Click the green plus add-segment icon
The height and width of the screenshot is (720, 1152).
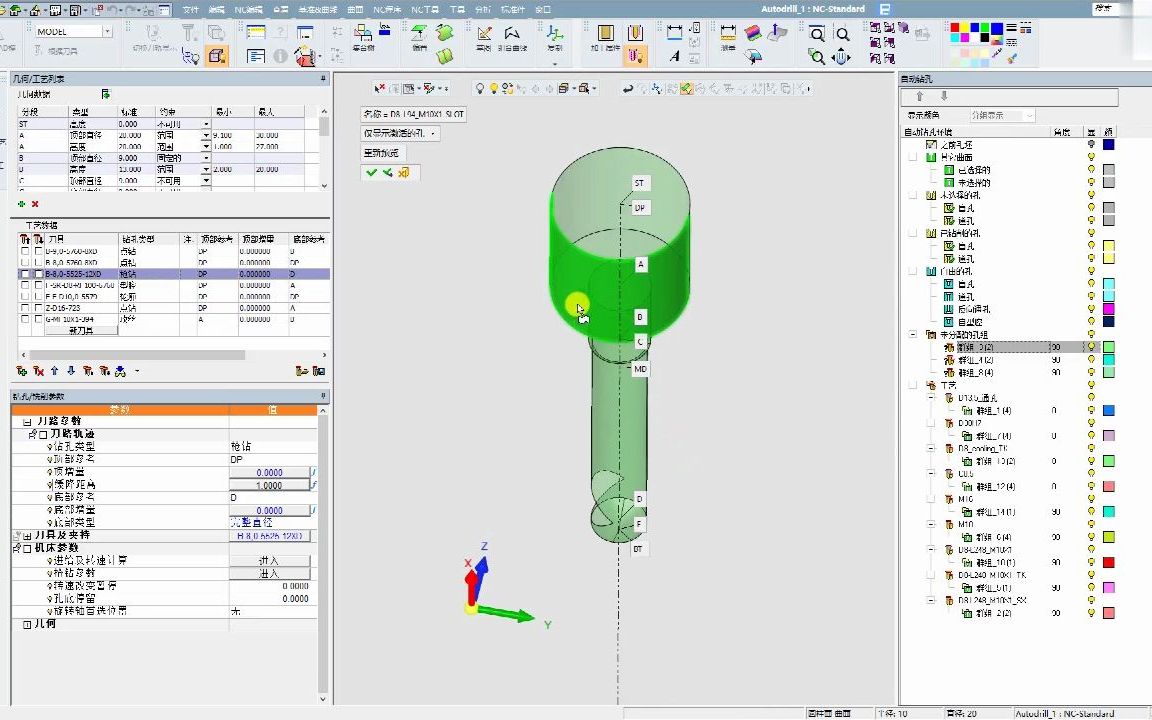click(22, 203)
